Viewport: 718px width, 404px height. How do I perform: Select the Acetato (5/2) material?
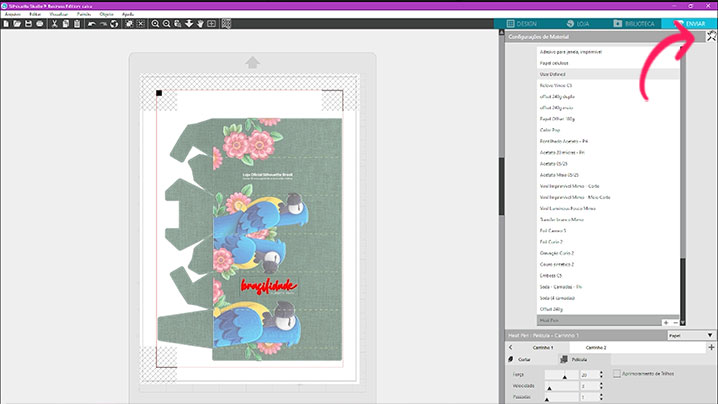pyautogui.click(x=608, y=164)
